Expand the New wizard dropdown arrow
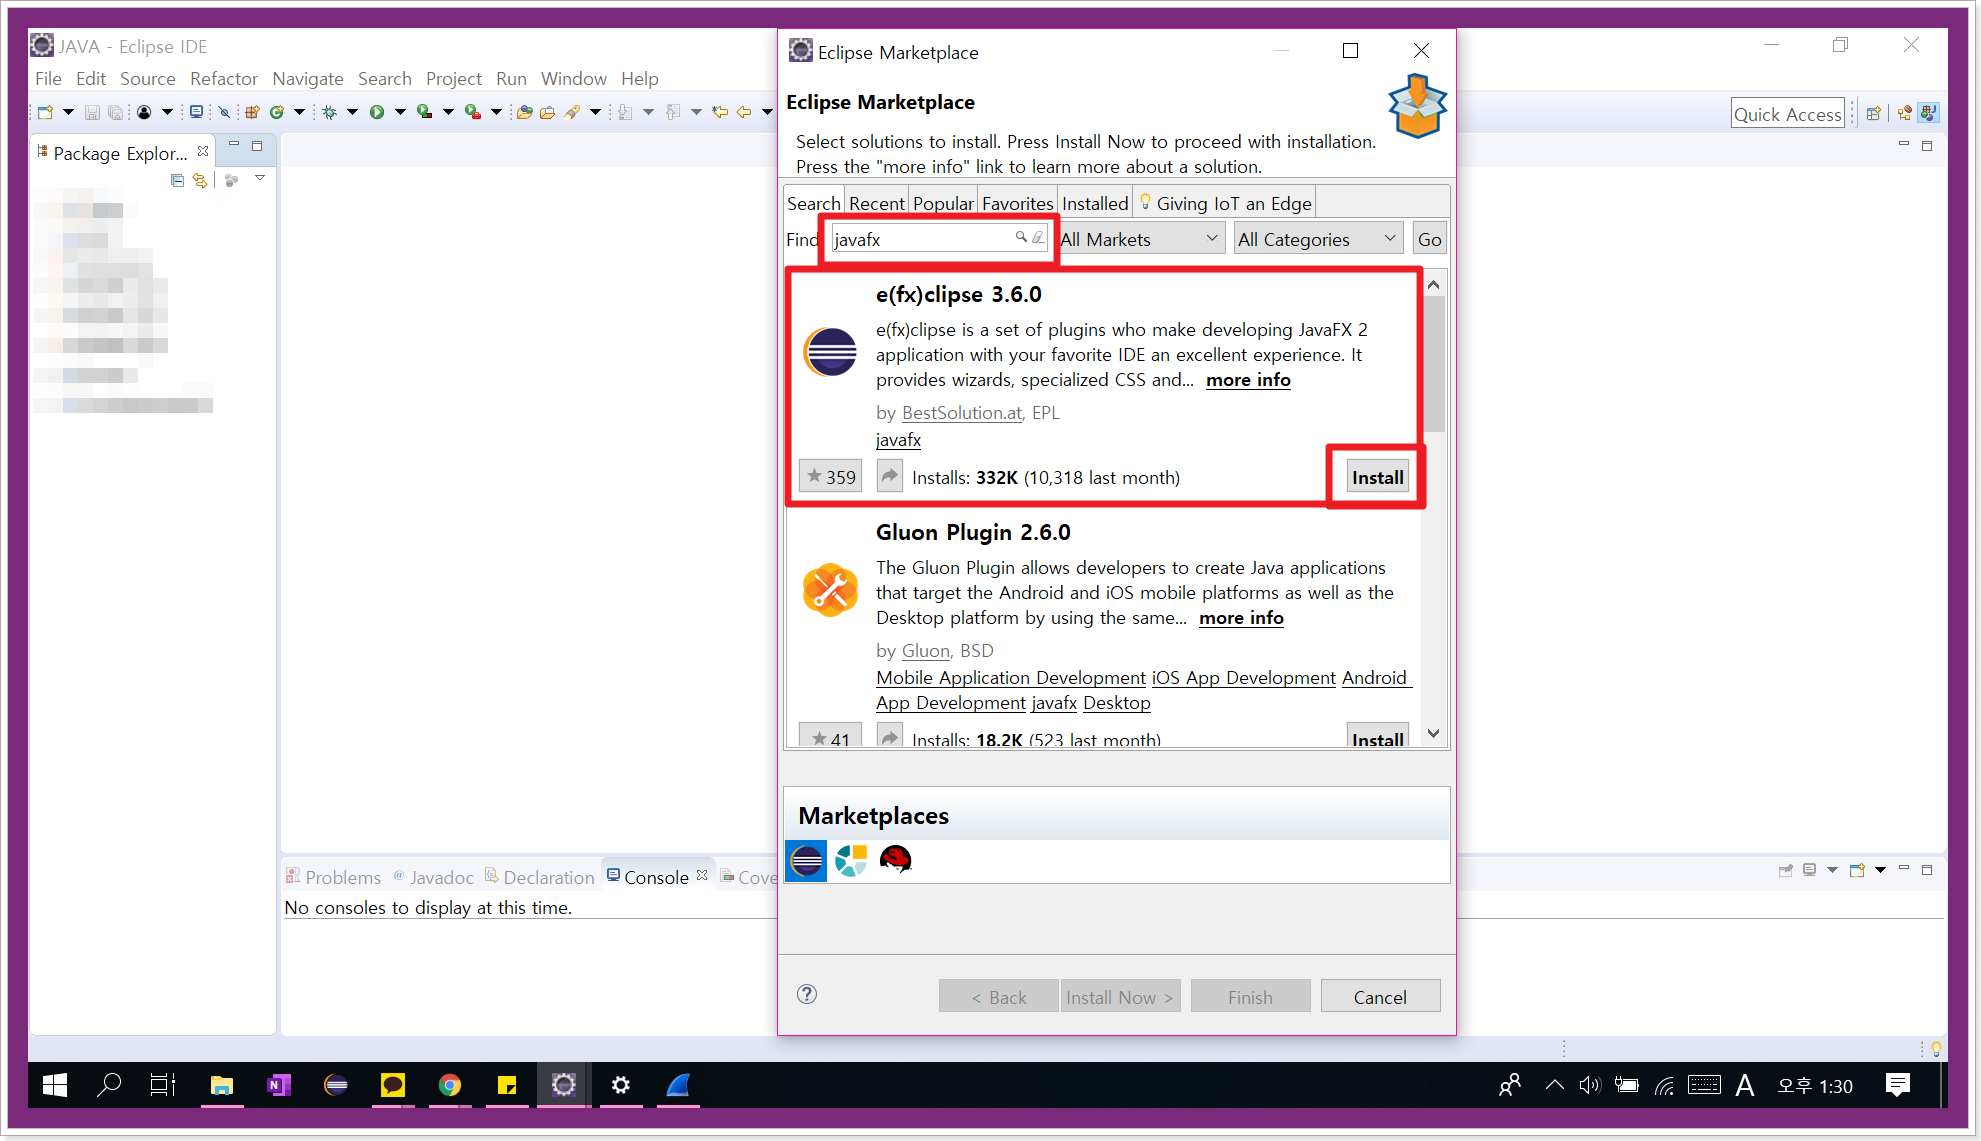This screenshot has height=1141, width=1981. tap(68, 112)
